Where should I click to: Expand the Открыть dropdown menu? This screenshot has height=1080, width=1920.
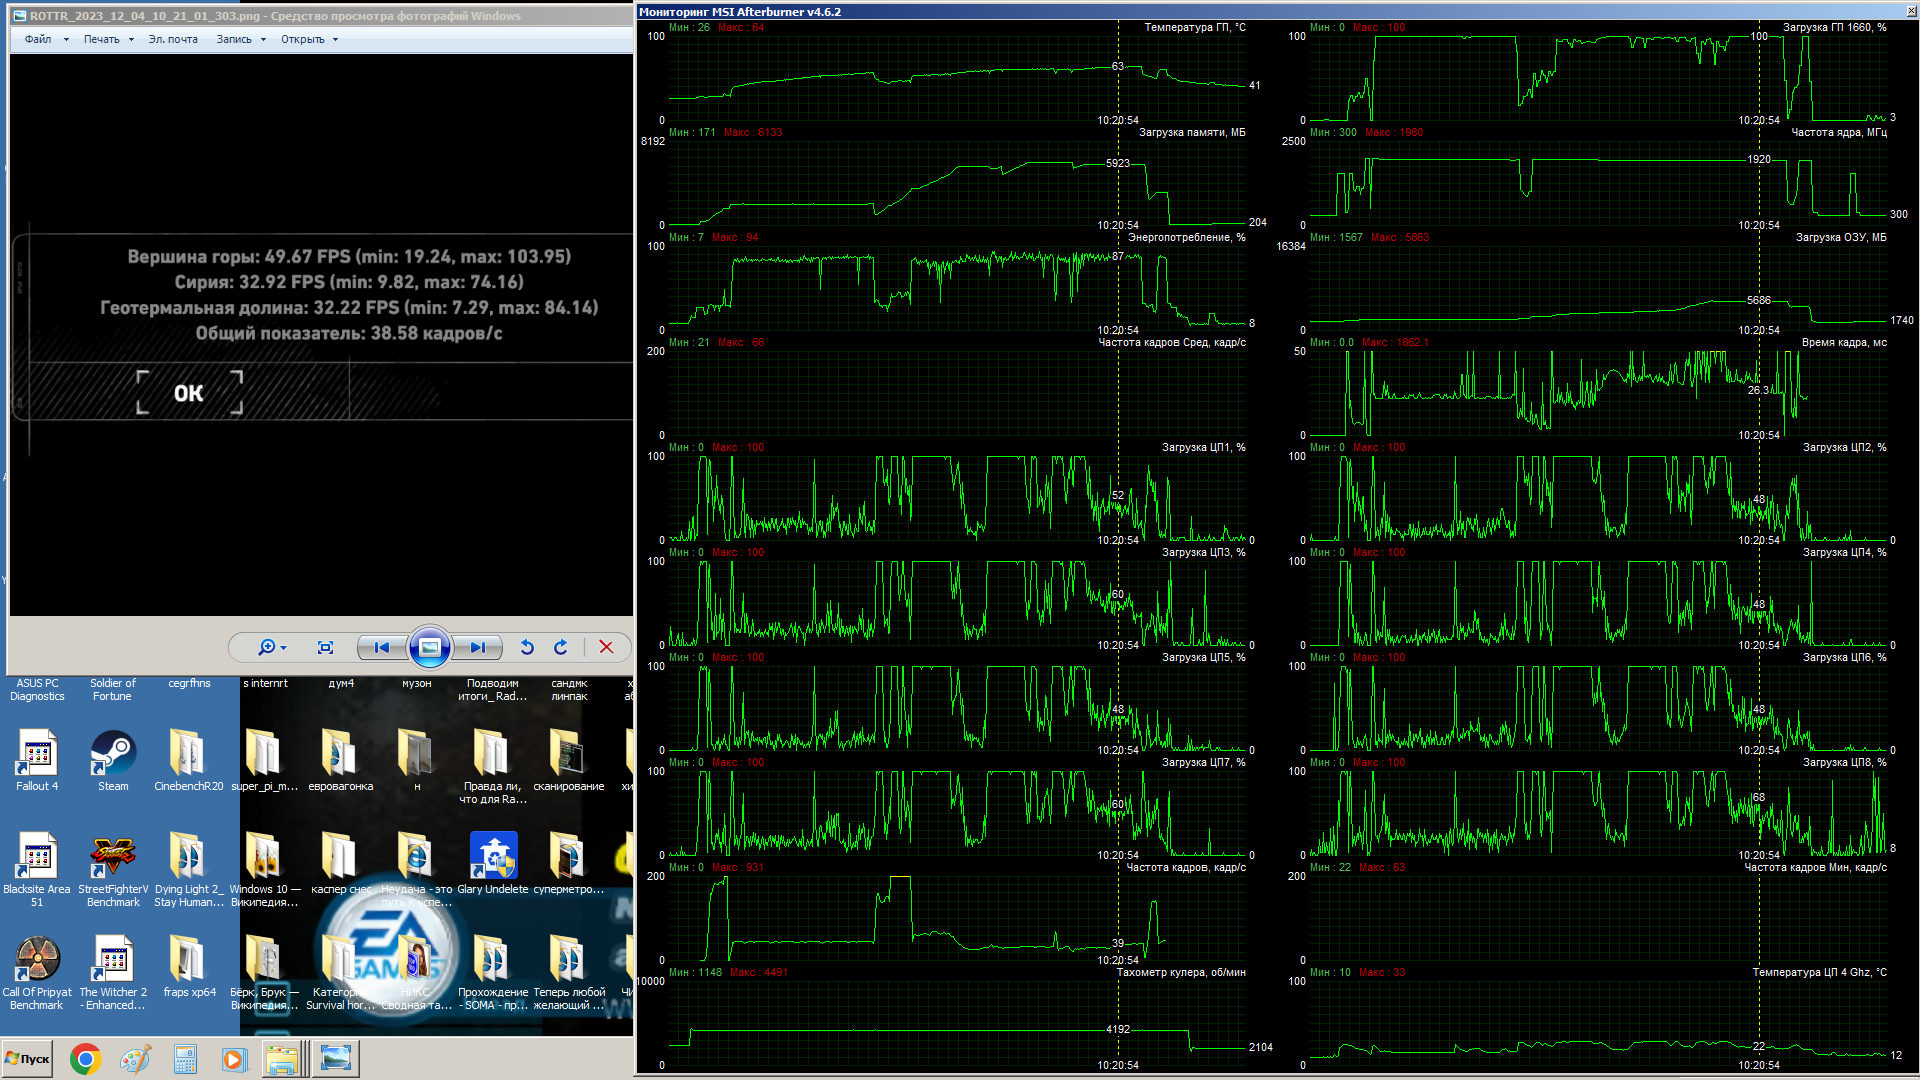(309, 40)
